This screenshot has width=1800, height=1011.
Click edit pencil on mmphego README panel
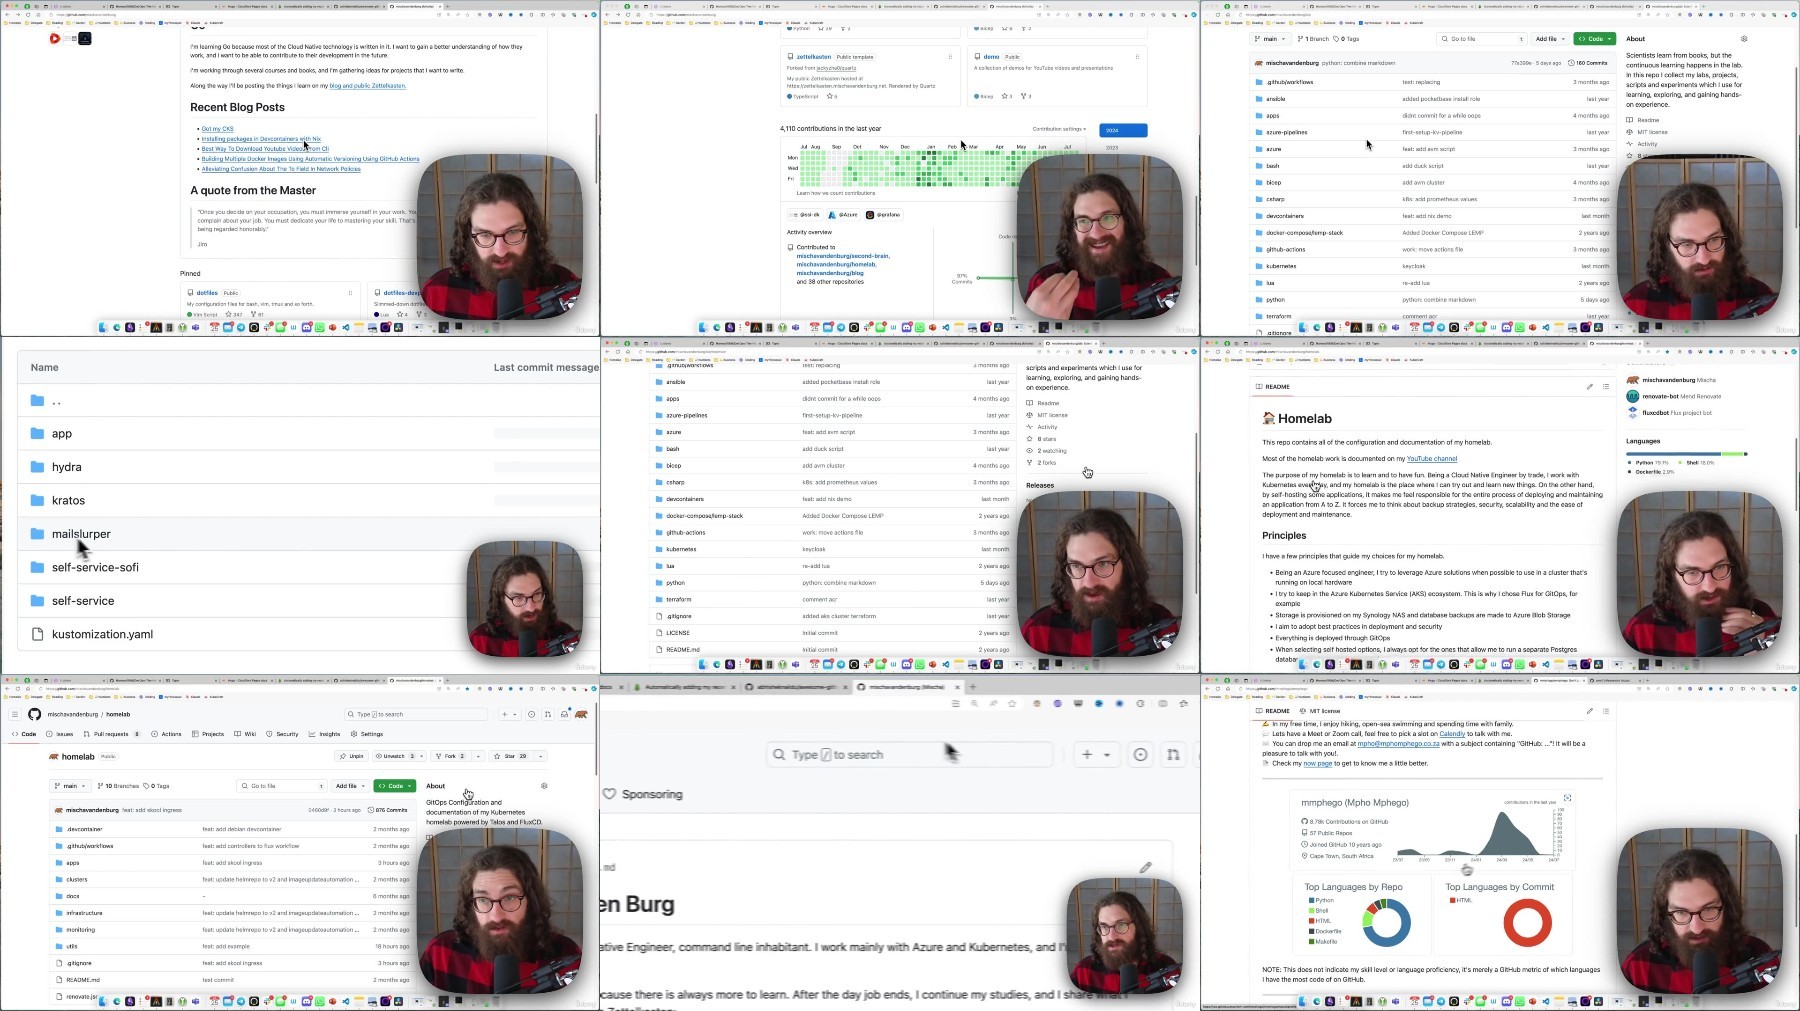click(x=1589, y=711)
